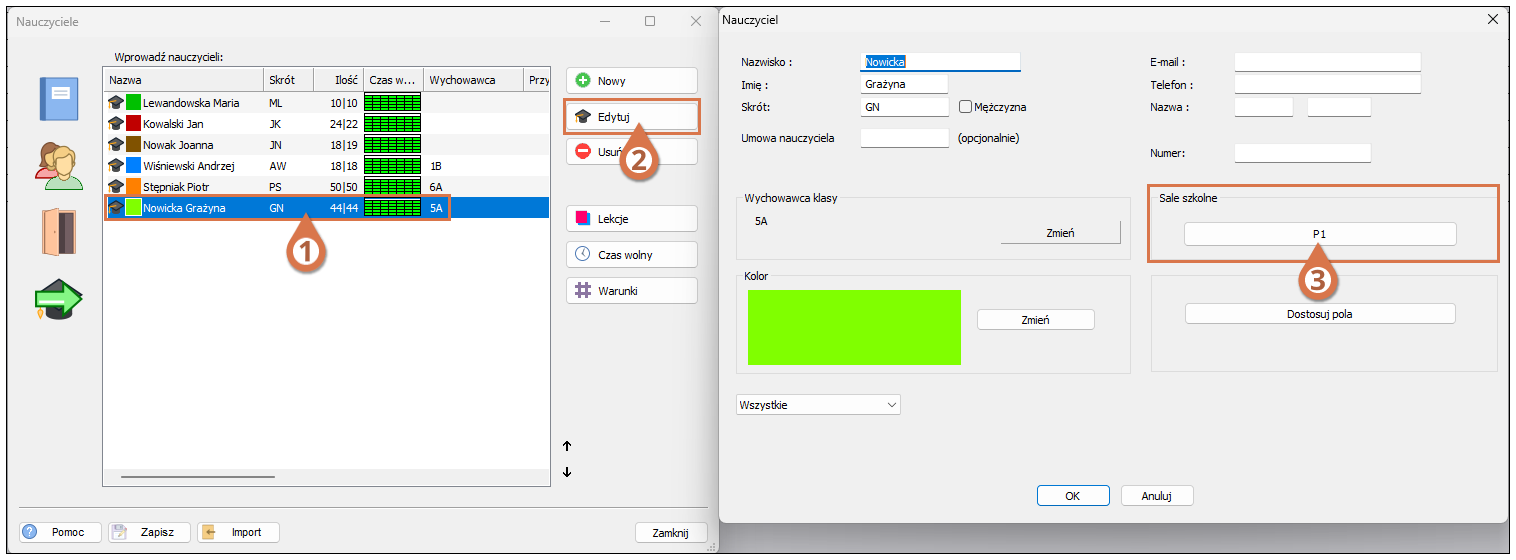This screenshot has width=1516, height=560.
Task: Click the Skrót field containing GN
Action: [x=904, y=107]
